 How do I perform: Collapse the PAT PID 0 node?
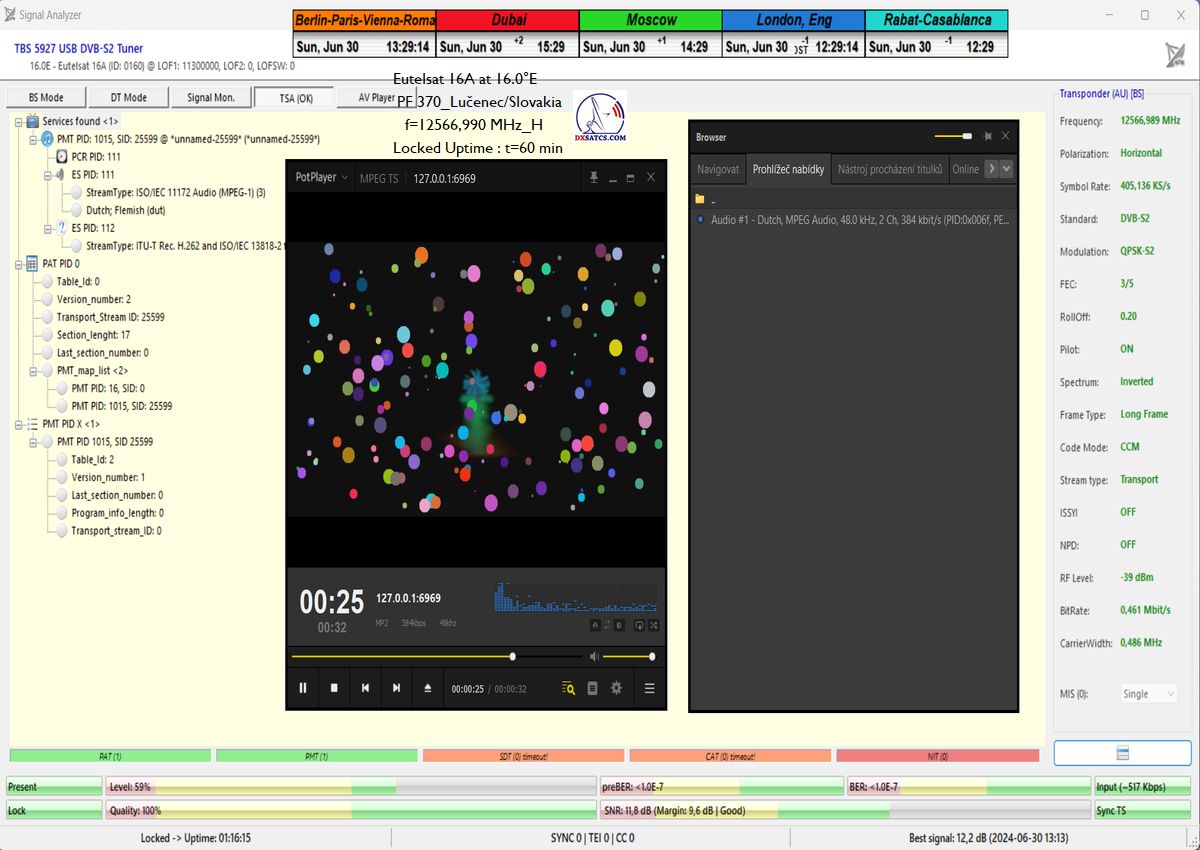click(x=19, y=264)
